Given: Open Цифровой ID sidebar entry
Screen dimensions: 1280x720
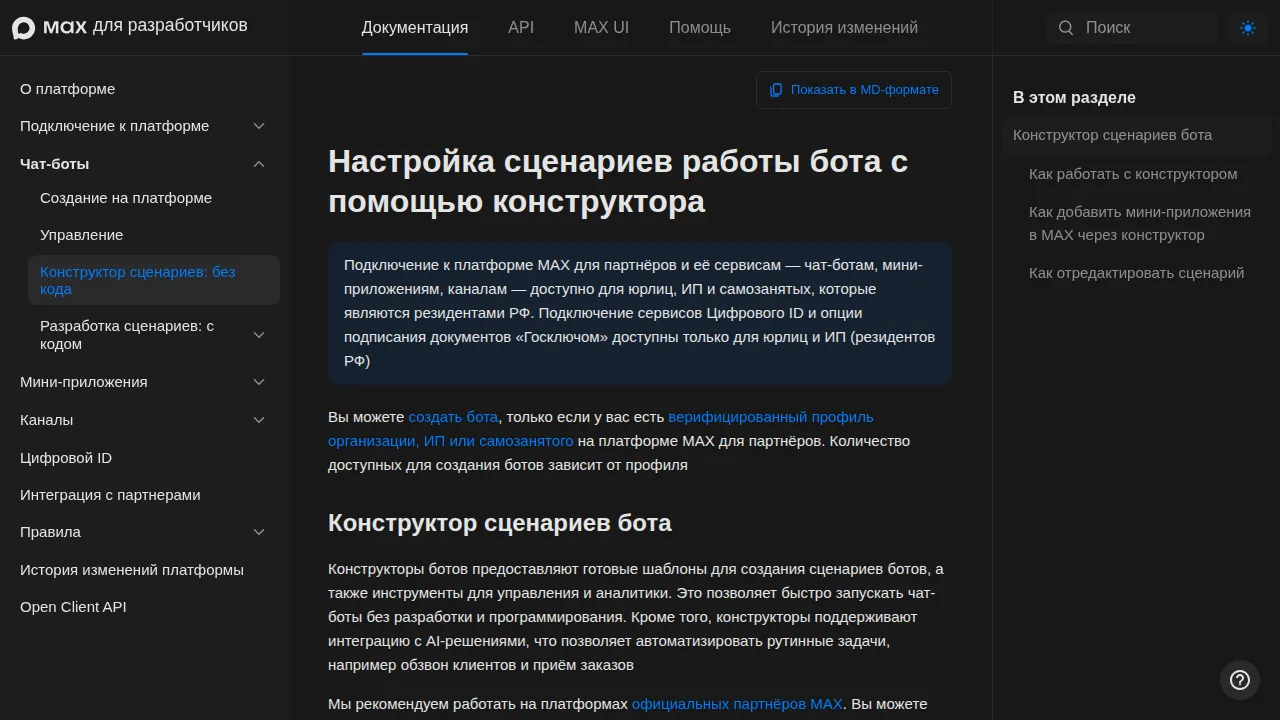Looking at the screenshot, I should click(66, 458).
